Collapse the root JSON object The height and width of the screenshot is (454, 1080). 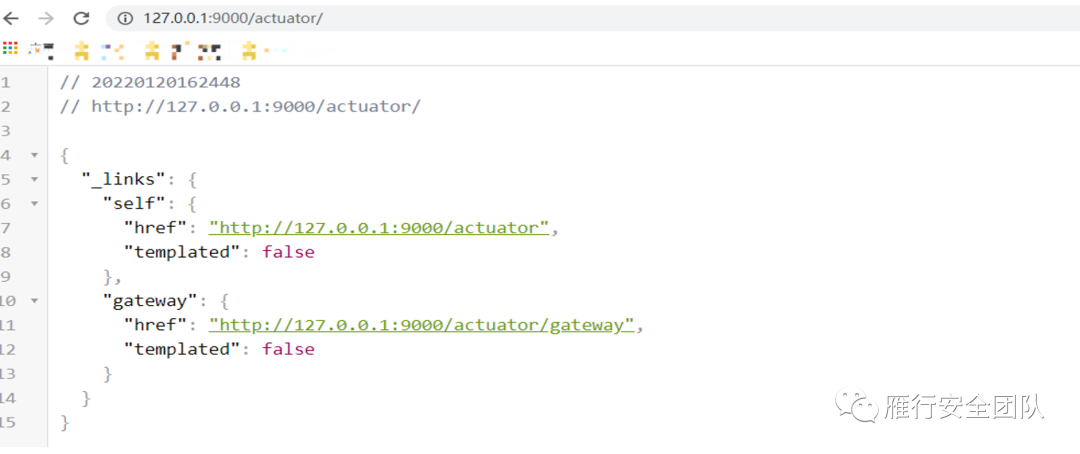(35, 155)
